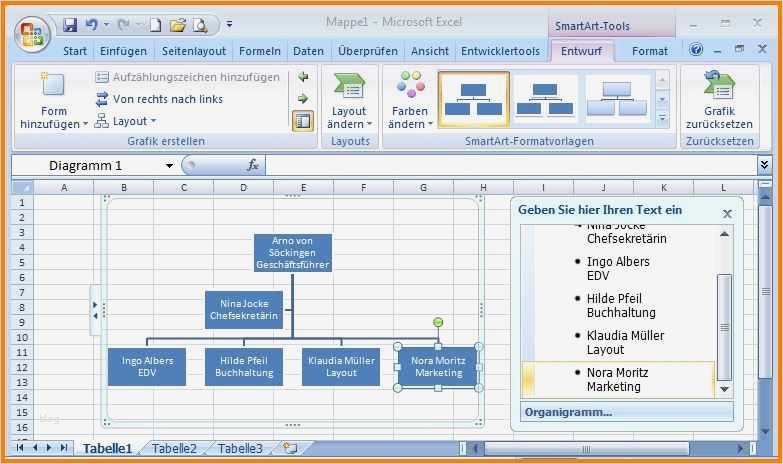Screen dimensions: 783x464
Task: Switch to the SmartArt Format tab
Action: [x=650, y=51]
